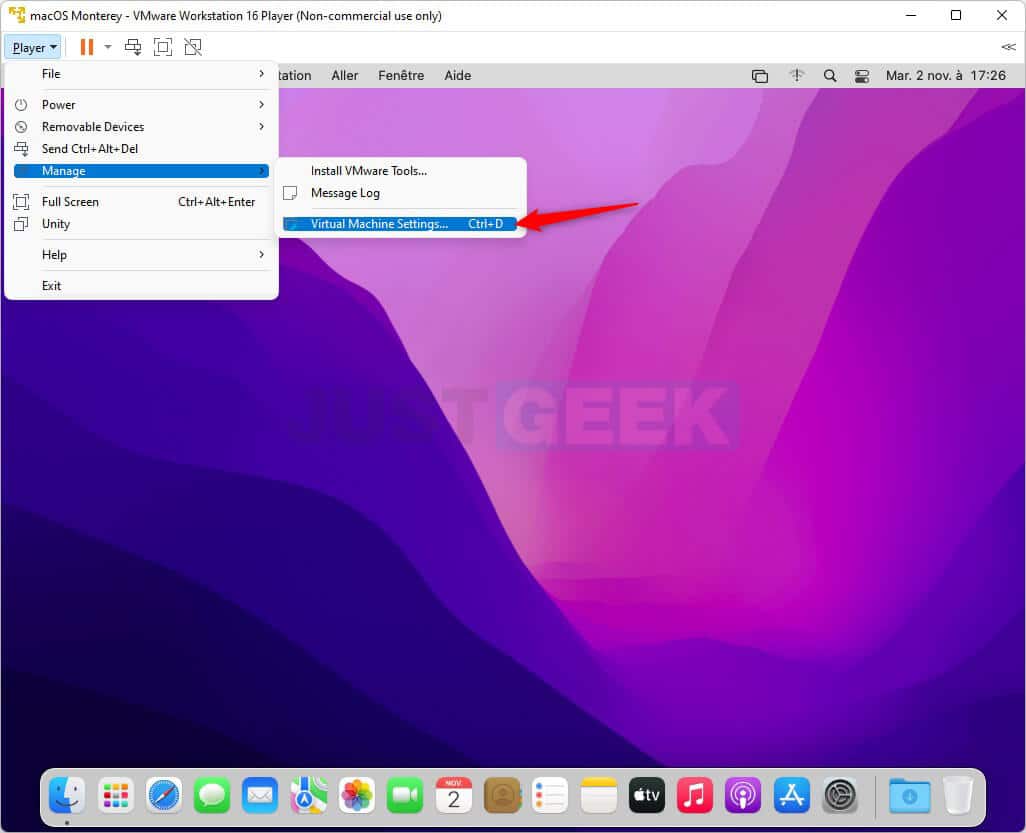1026x833 pixels.
Task: Choose Send Ctrl+Alt+Del menu entry
Action: pos(141,149)
